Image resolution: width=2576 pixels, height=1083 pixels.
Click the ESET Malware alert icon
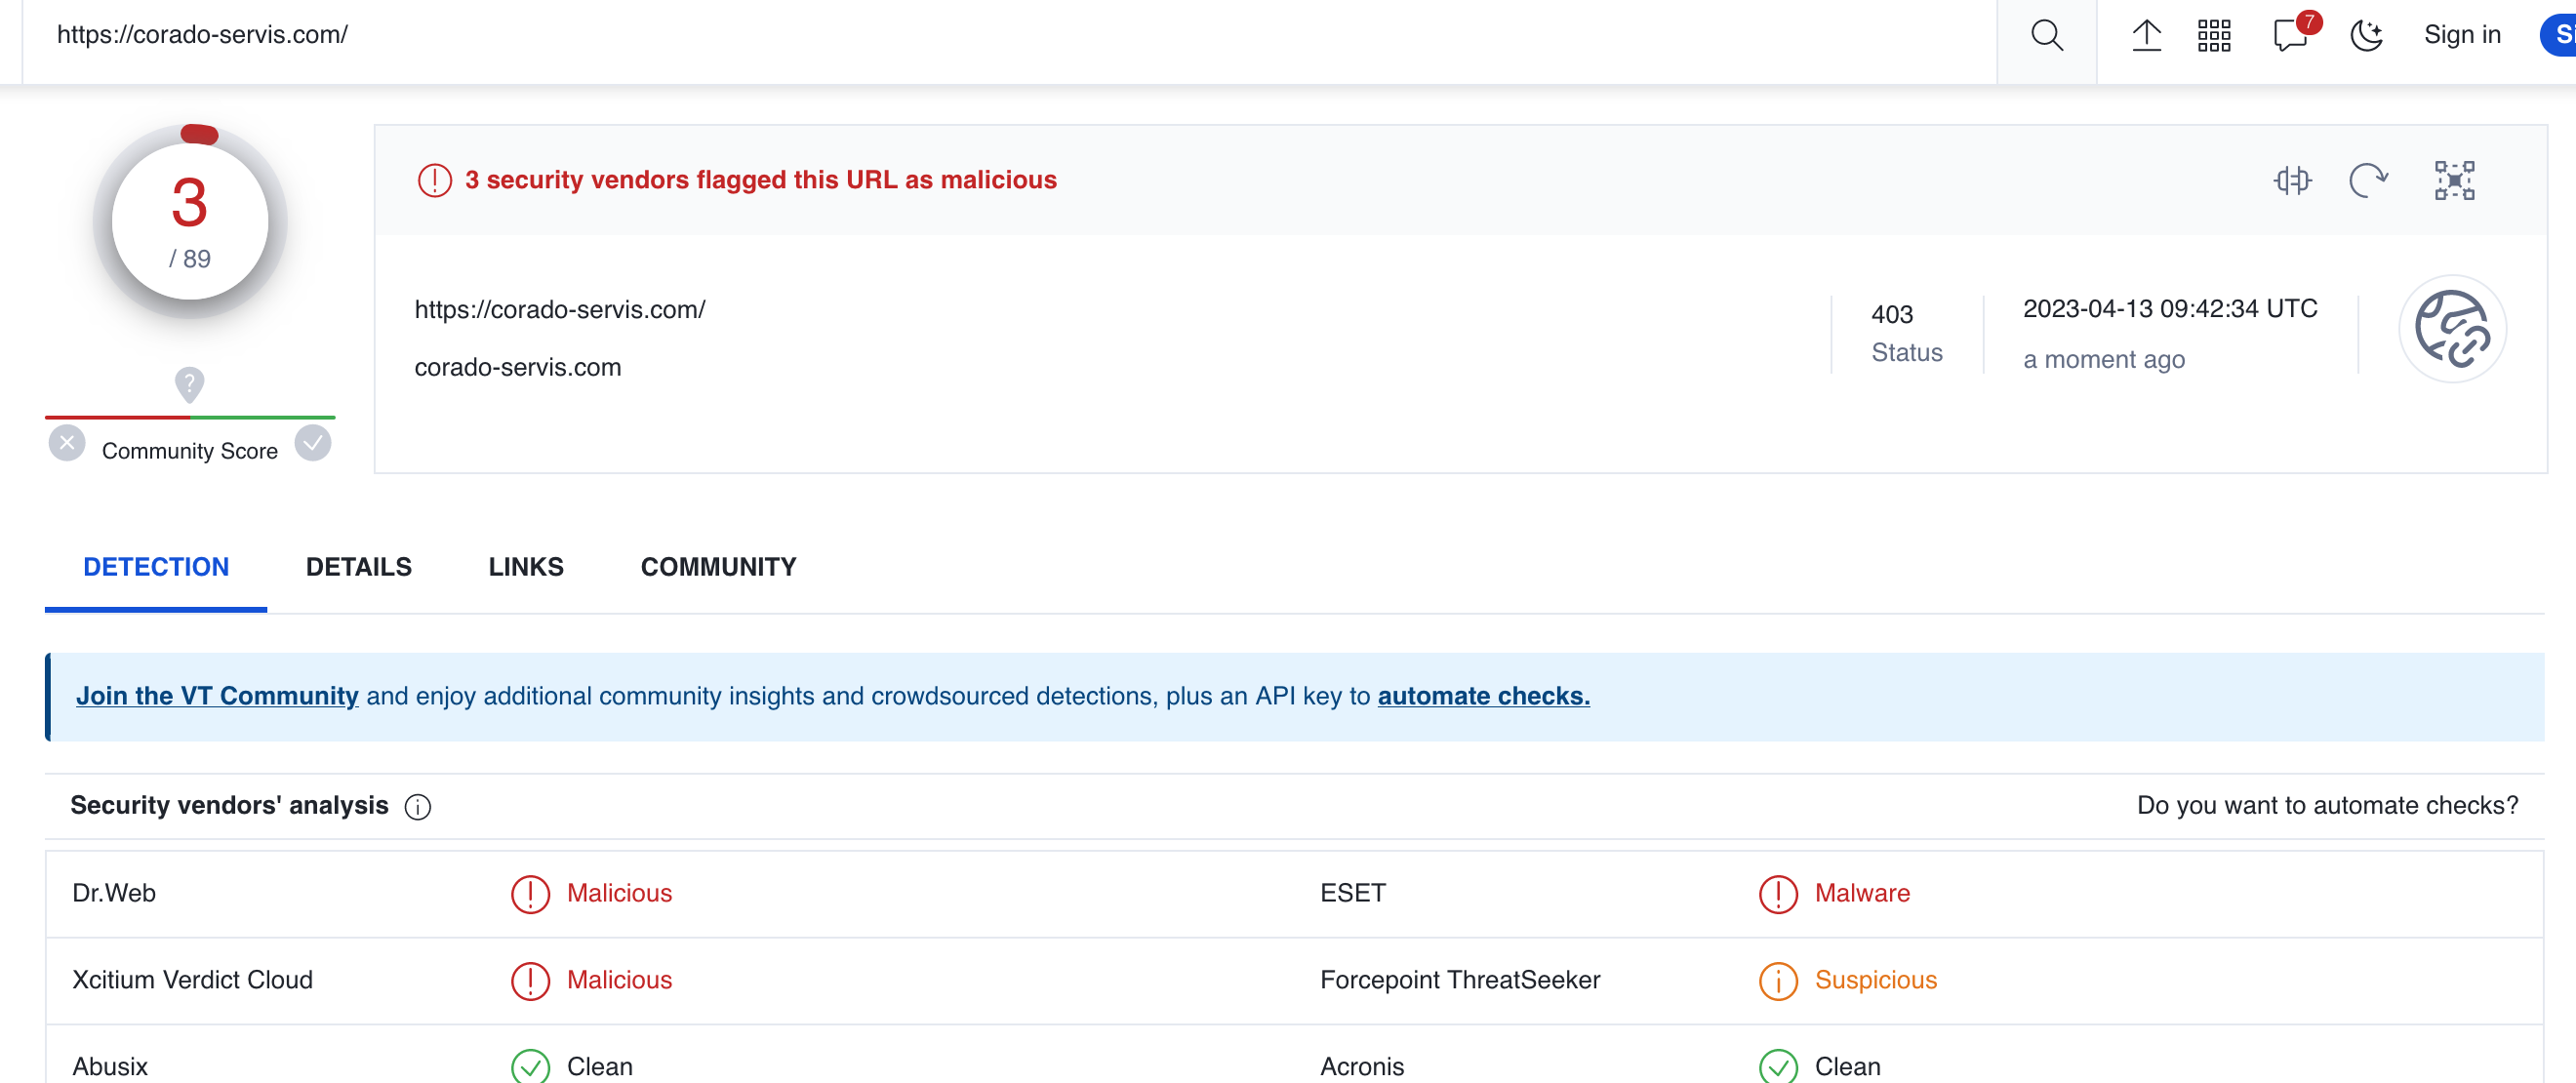[1778, 894]
